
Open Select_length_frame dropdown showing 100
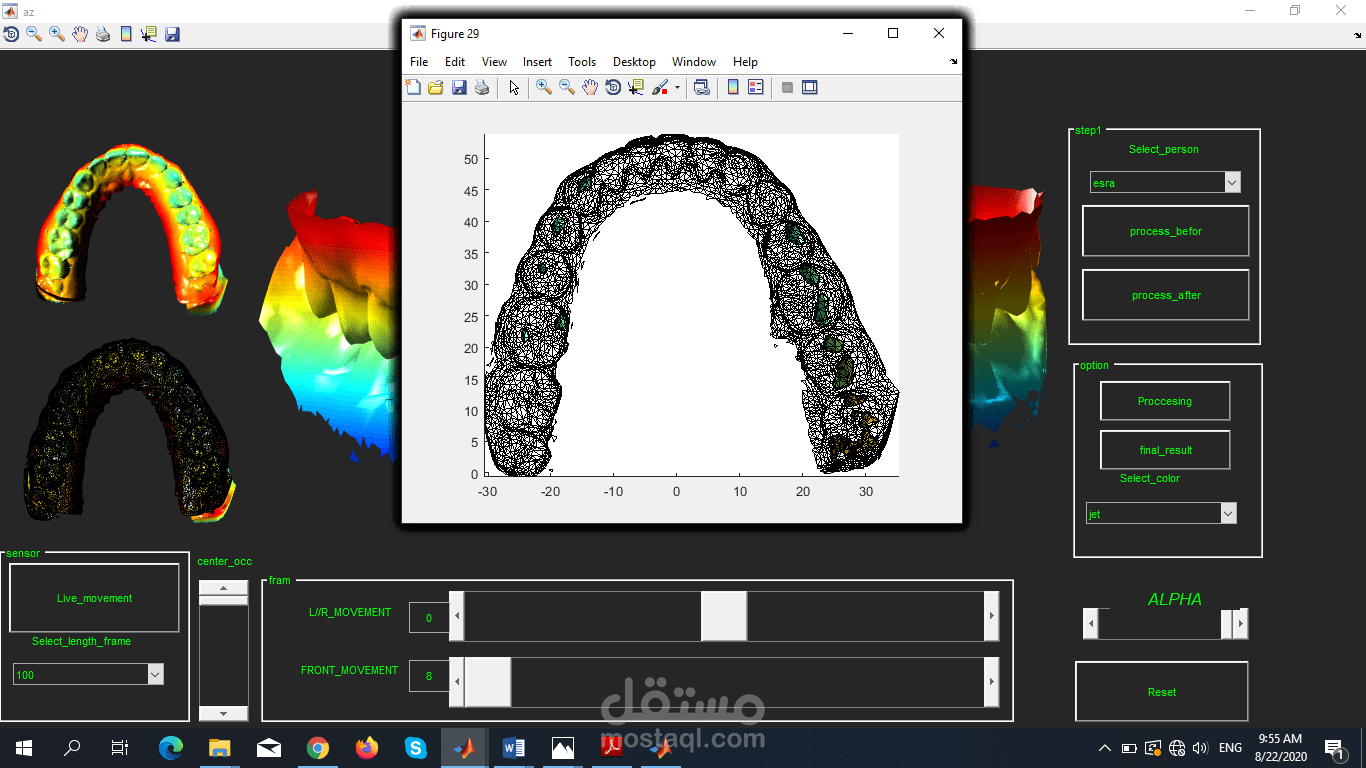coord(88,675)
